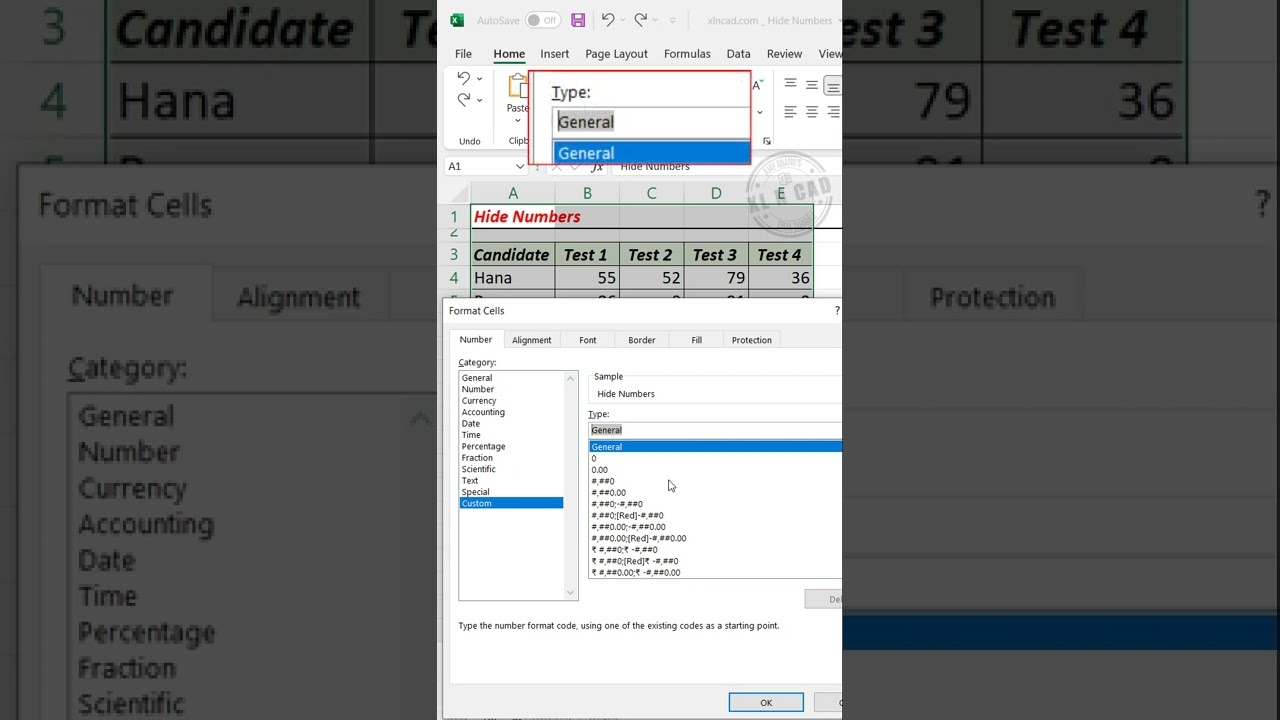This screenshot has height=720, width=1280.
Task: Click the Center alignment icon
Action: (x=812, y=112)
